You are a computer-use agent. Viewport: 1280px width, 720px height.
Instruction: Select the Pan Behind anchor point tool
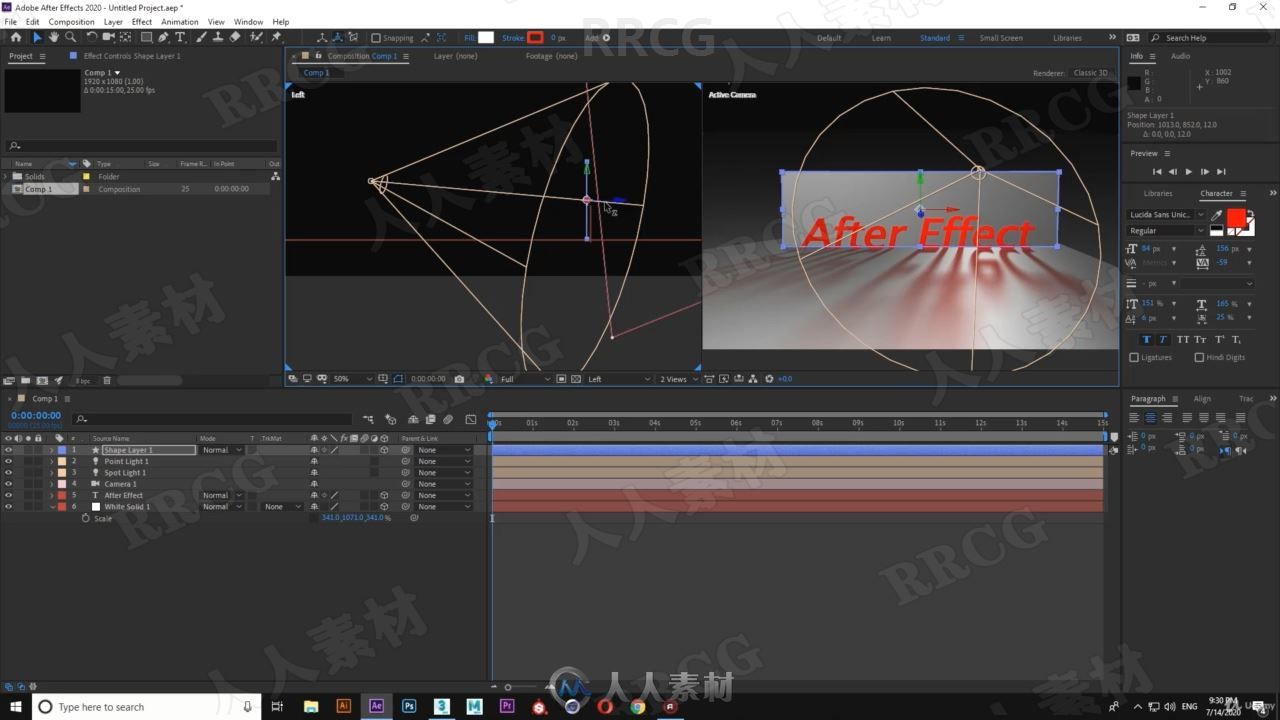(x=127, y=37)
